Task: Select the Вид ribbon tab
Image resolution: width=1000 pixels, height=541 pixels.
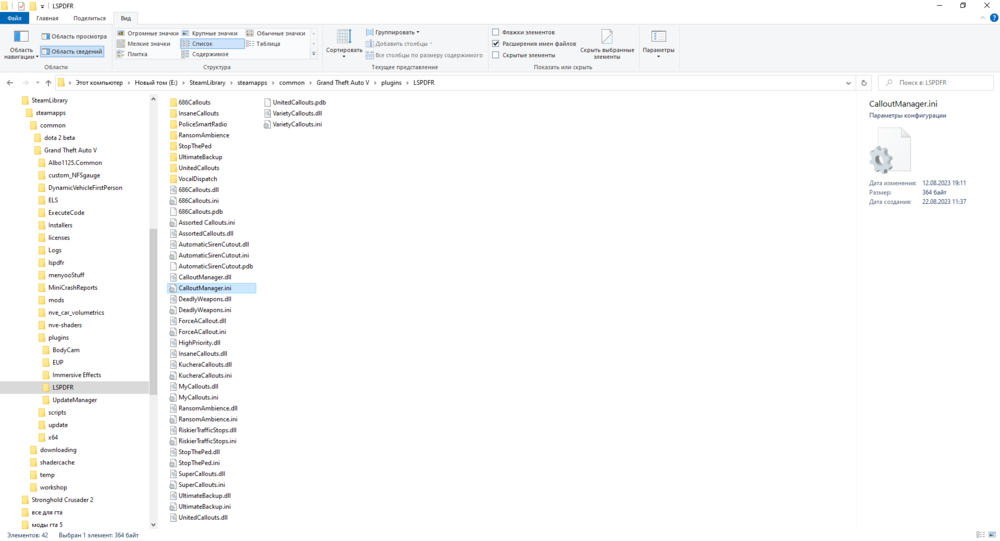Action: [126, 19]
